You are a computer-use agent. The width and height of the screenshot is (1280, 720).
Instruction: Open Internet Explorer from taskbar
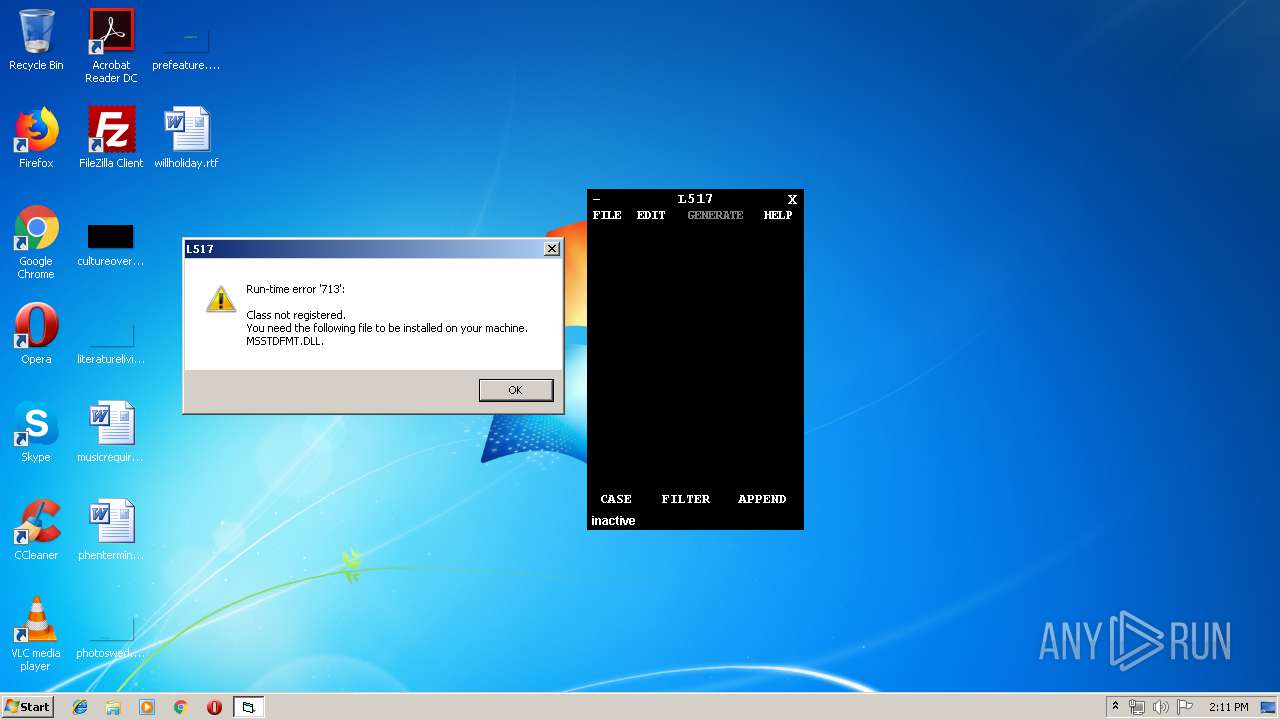pyautogui.click(x=80, y=707)
